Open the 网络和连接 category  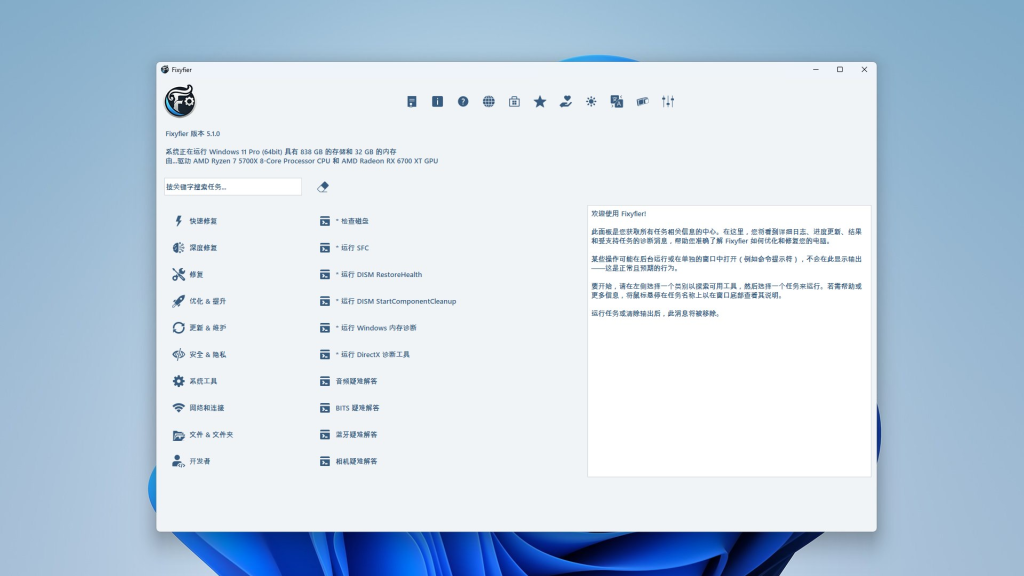coord(206,408)
